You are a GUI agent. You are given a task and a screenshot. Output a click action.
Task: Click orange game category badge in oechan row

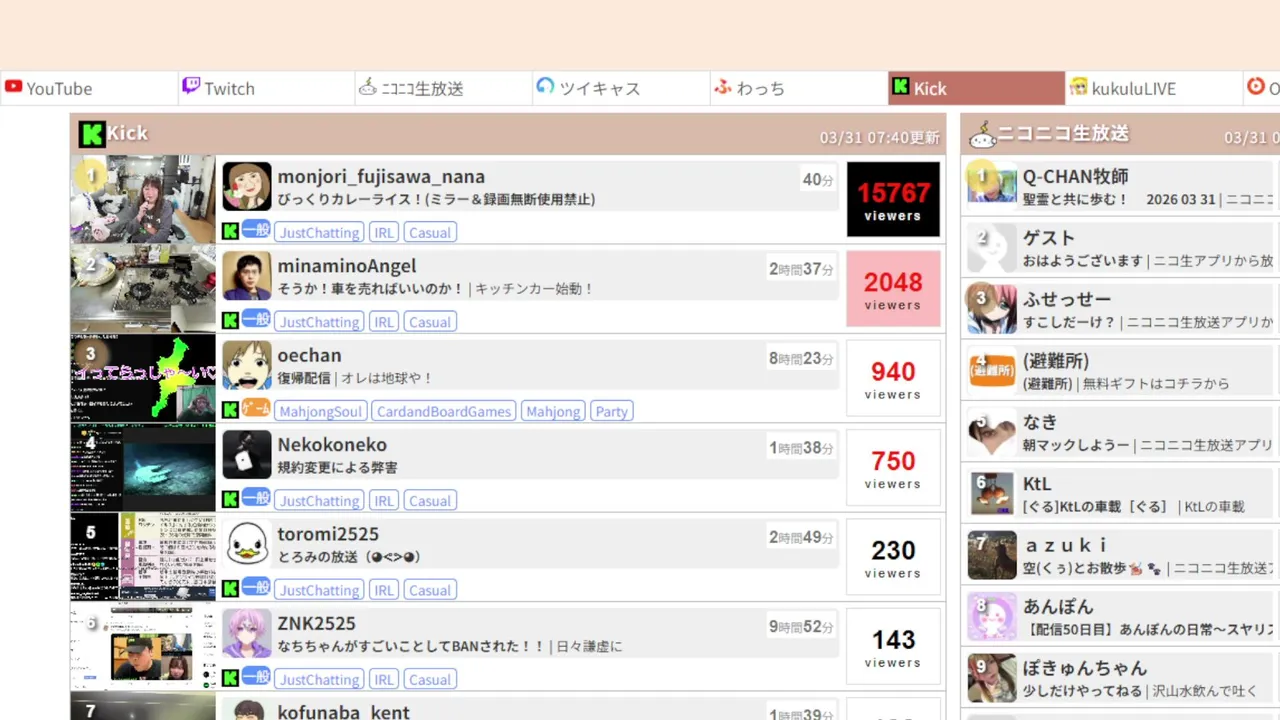(x=256, y=409)
